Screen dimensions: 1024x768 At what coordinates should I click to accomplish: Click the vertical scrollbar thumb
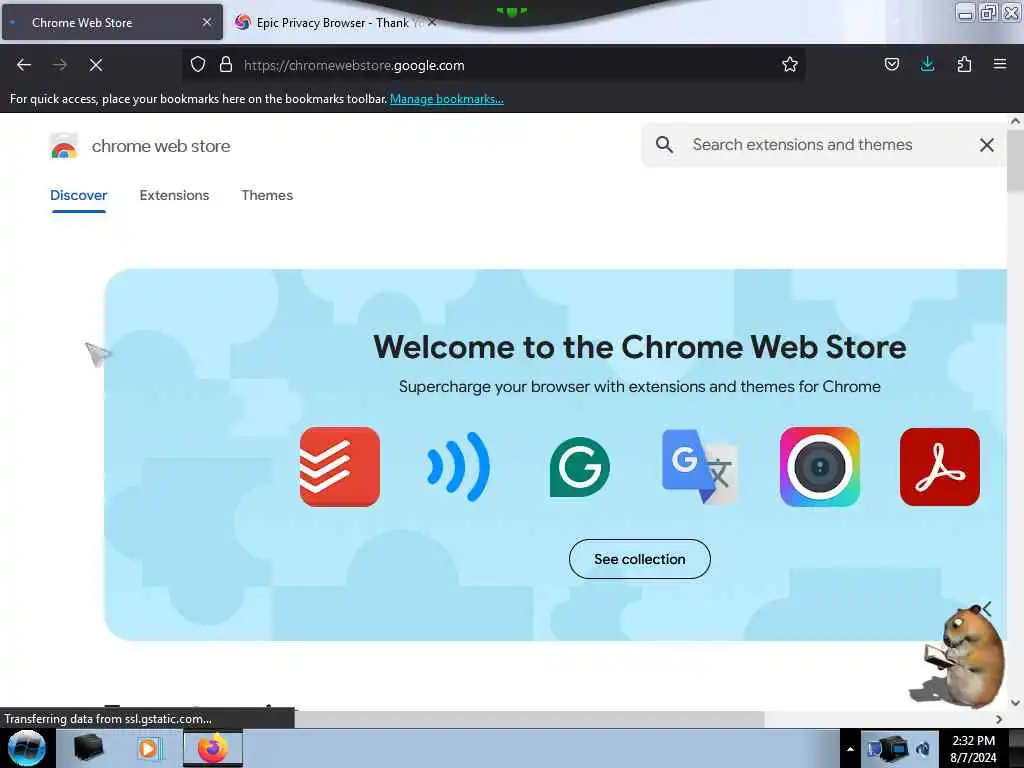pyautogui.click(x=1015, y=161)
